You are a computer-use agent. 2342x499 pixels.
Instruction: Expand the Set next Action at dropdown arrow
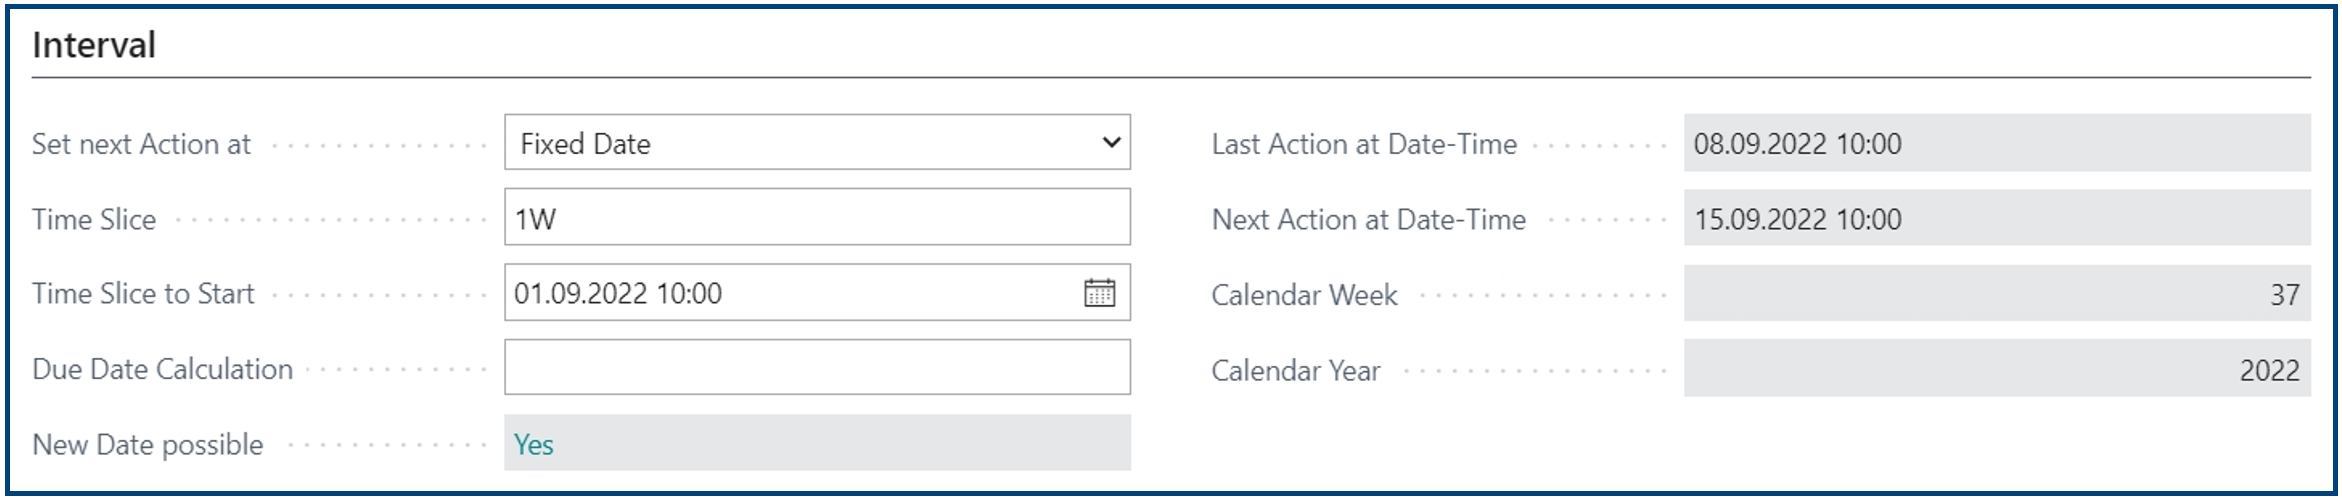tap(1110, 143)
